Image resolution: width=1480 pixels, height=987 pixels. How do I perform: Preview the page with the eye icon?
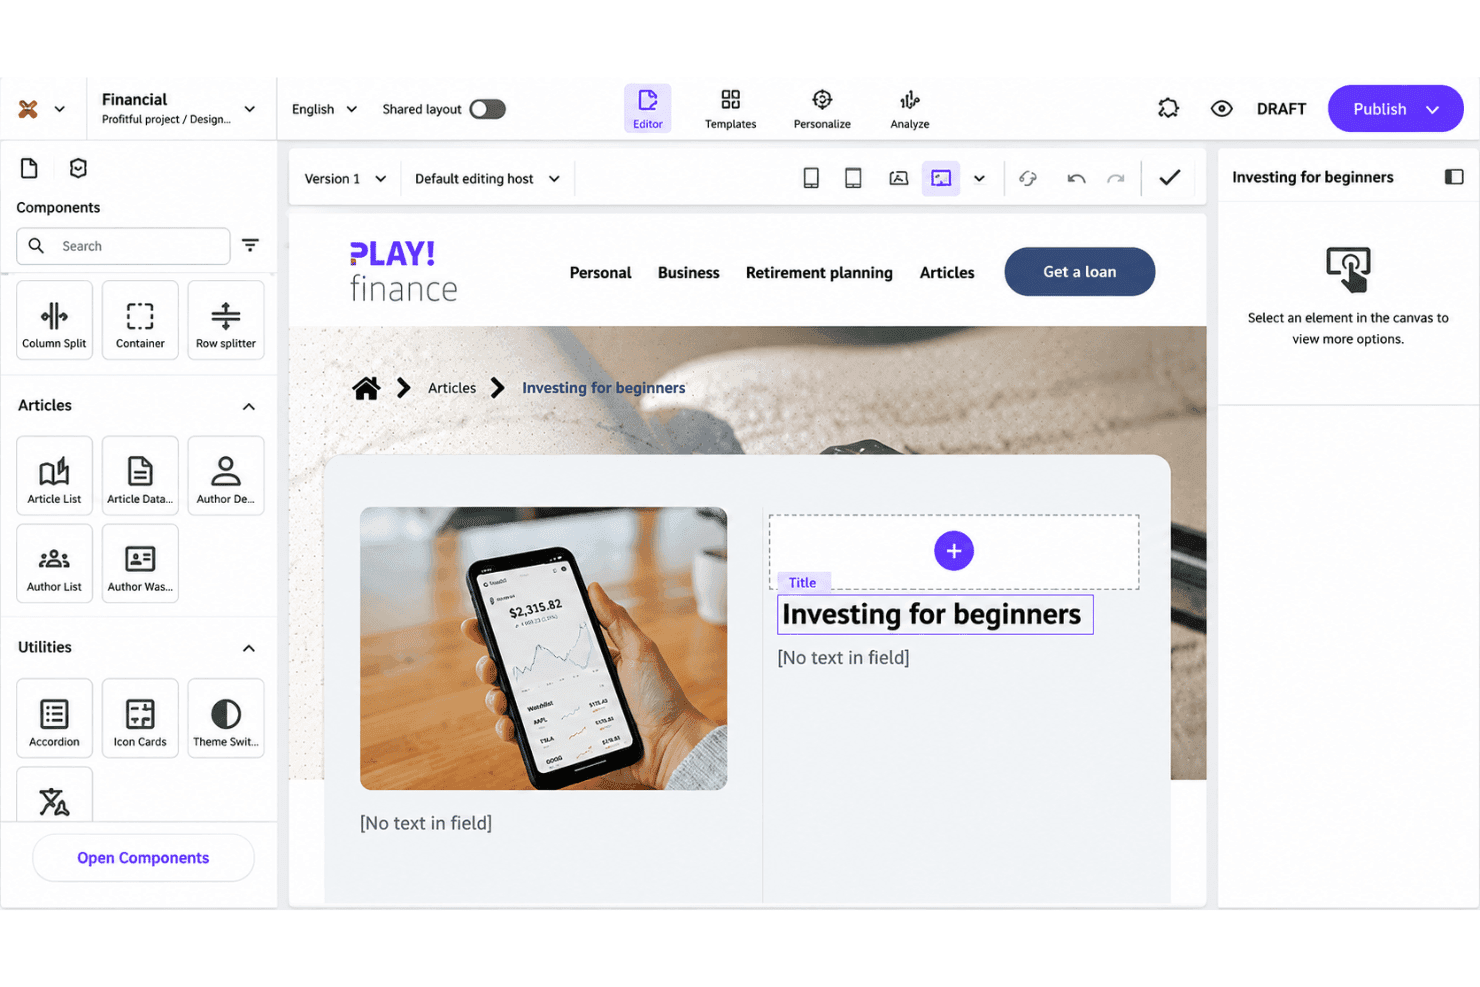point(1221,108)
